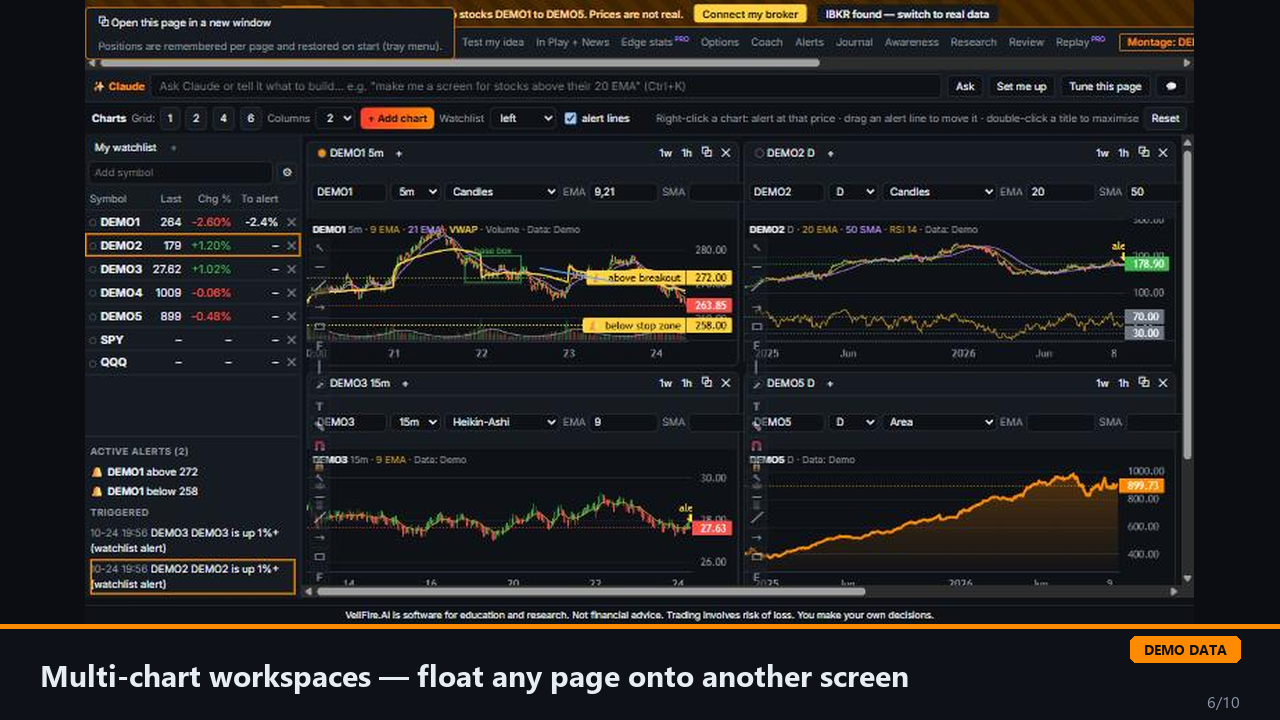Viewport: 1280px width, 720px height.
Task: Set chart grid layout to 2
Action: [197, 118]
